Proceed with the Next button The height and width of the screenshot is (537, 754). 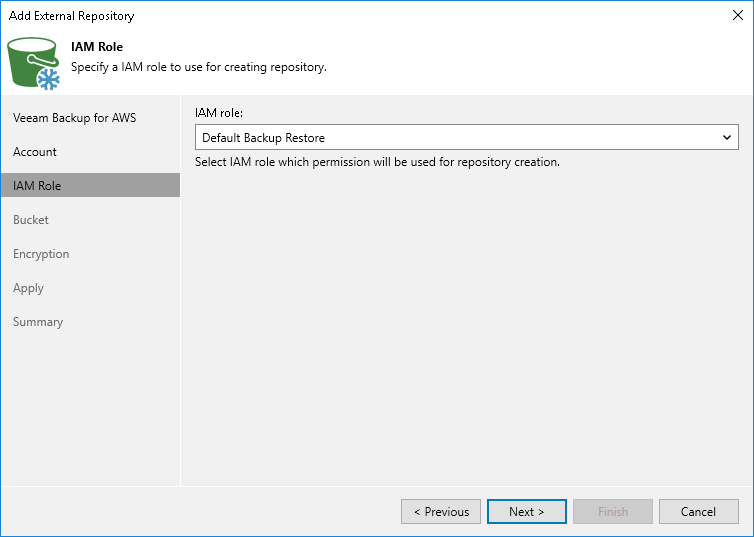click(x=527, y=512)
